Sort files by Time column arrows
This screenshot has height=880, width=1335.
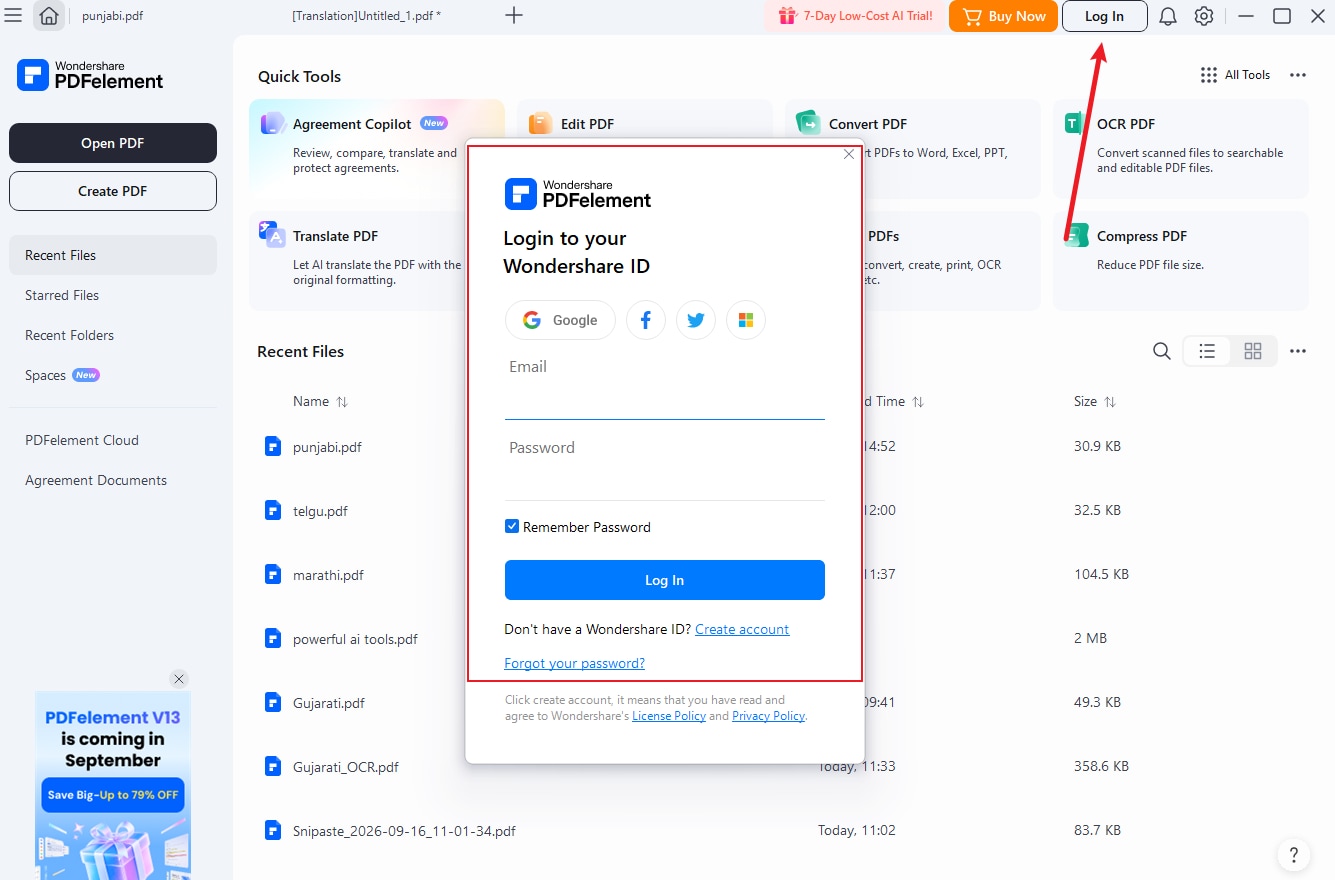point(918,402)
